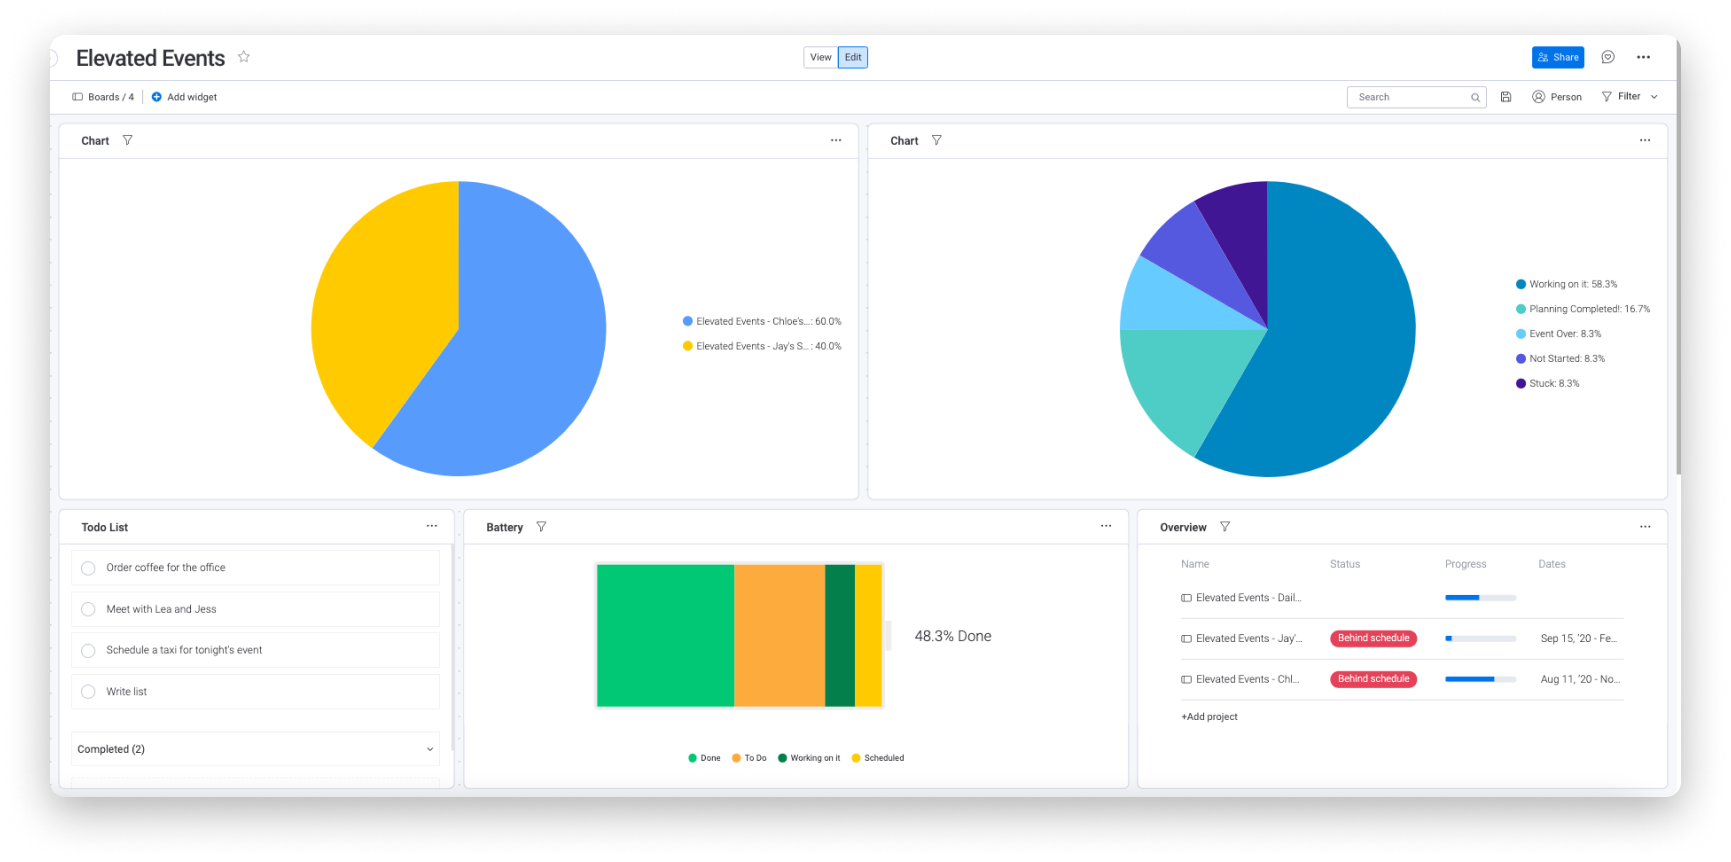Click the Add widget label
Screen dimensions: 1731x862
(x=192, y=97)
